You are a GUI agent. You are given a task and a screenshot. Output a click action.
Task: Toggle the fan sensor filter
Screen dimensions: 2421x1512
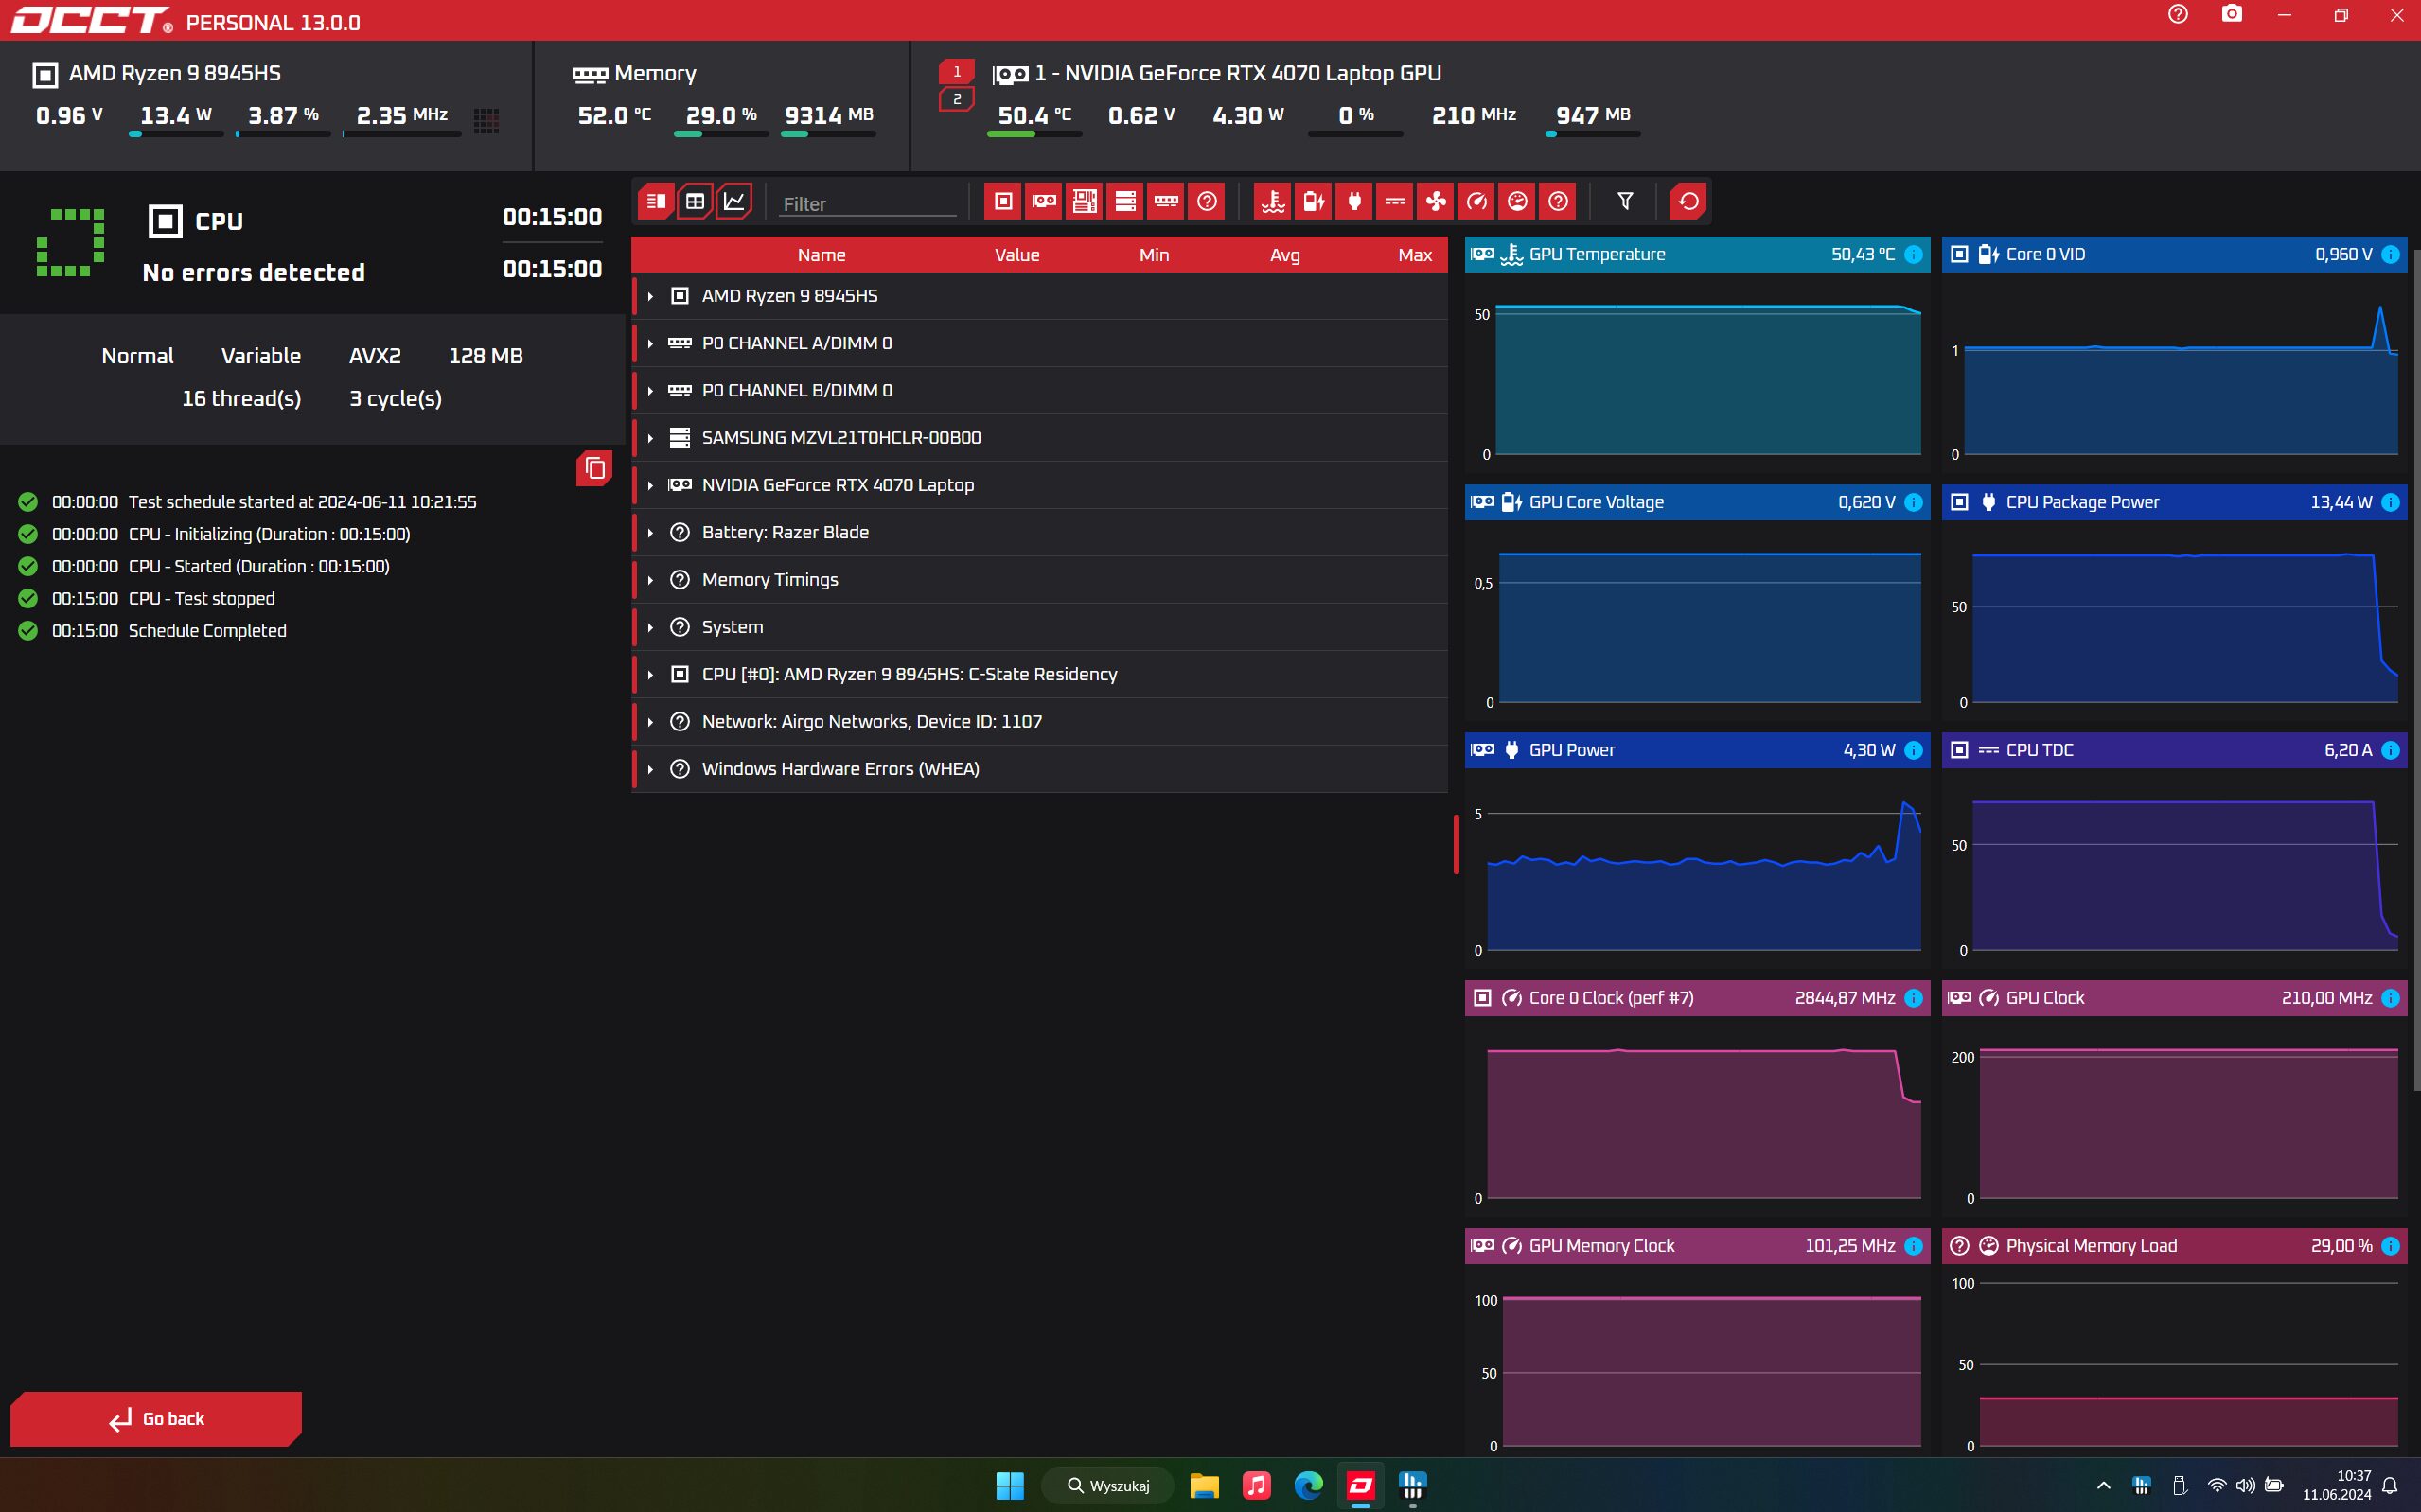point(1436,201)
